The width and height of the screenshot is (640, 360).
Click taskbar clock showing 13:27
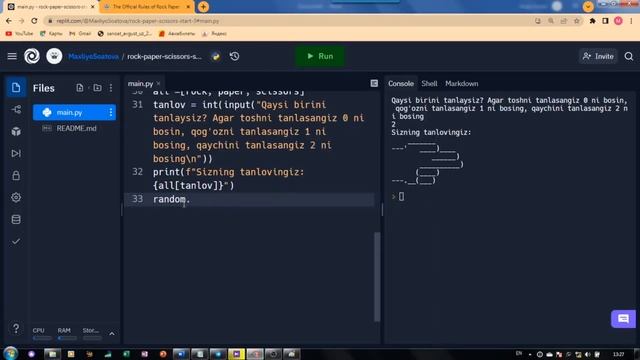click(x=618, y=354)
